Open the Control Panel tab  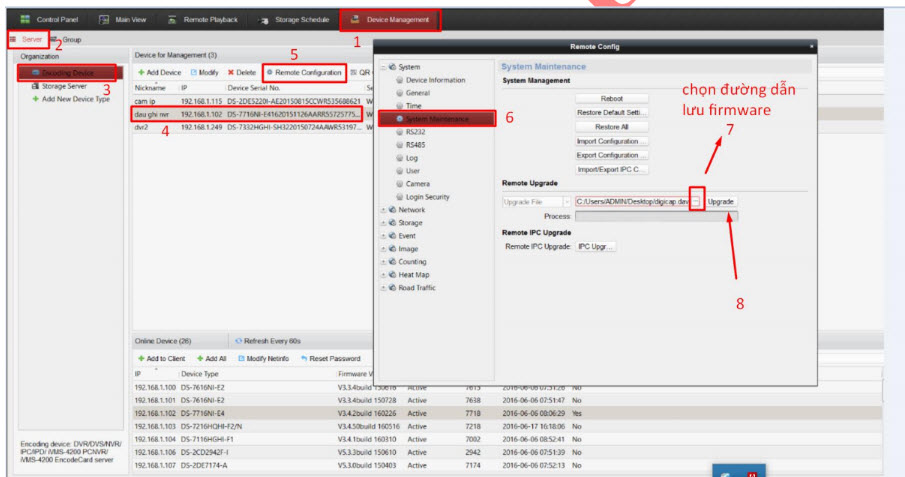(x=48, y=19)
